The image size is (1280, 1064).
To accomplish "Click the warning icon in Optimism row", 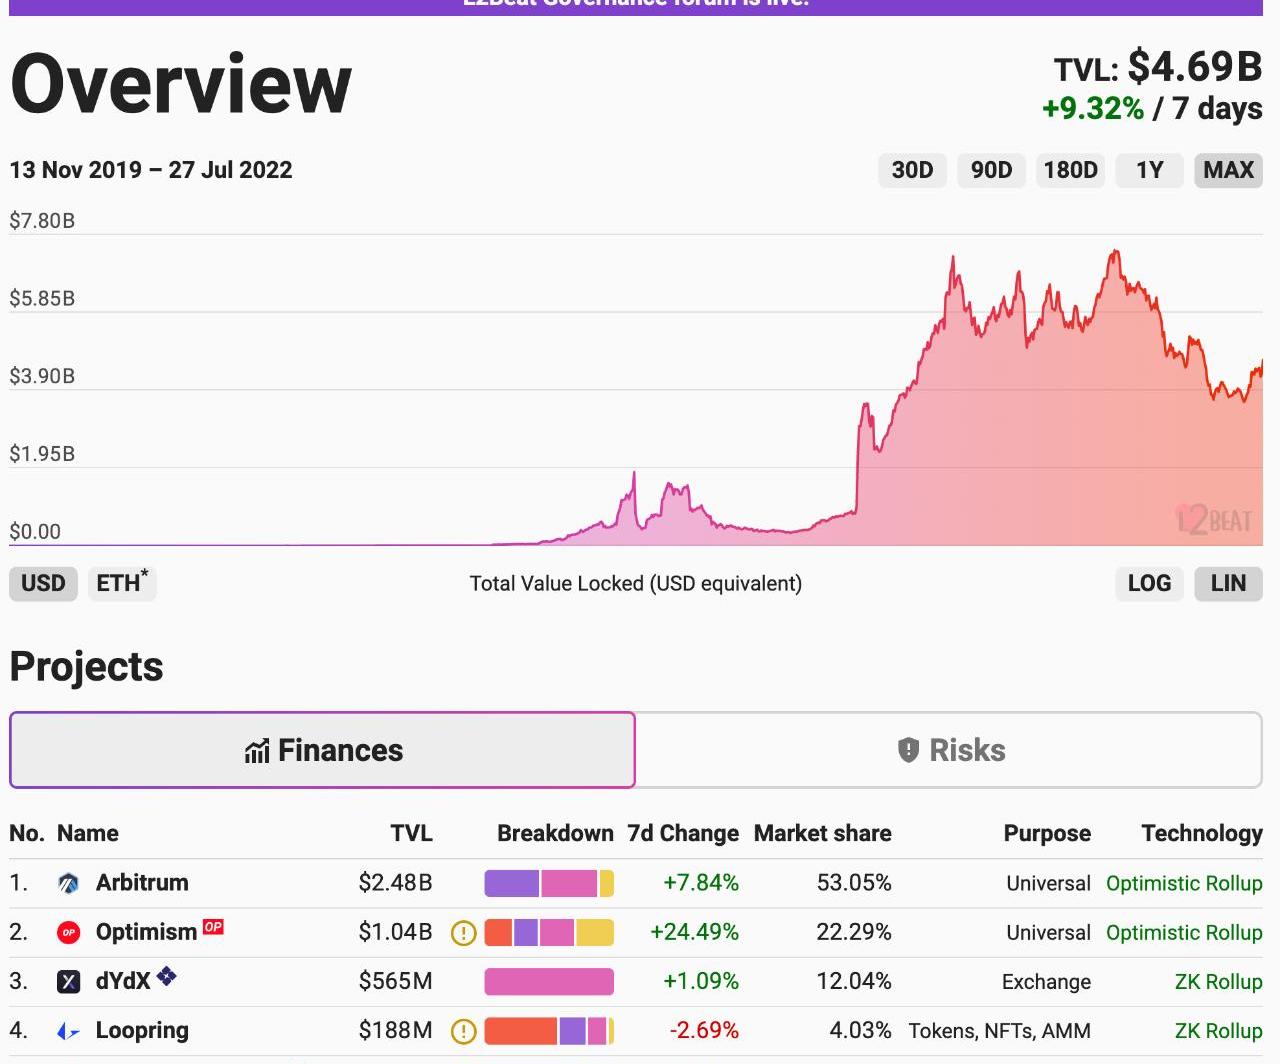I will click(463, 933).
